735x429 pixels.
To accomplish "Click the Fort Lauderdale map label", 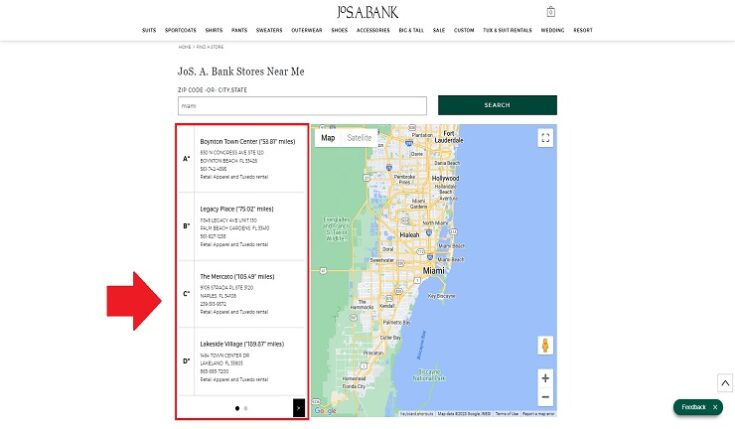I will coord(449,137).
